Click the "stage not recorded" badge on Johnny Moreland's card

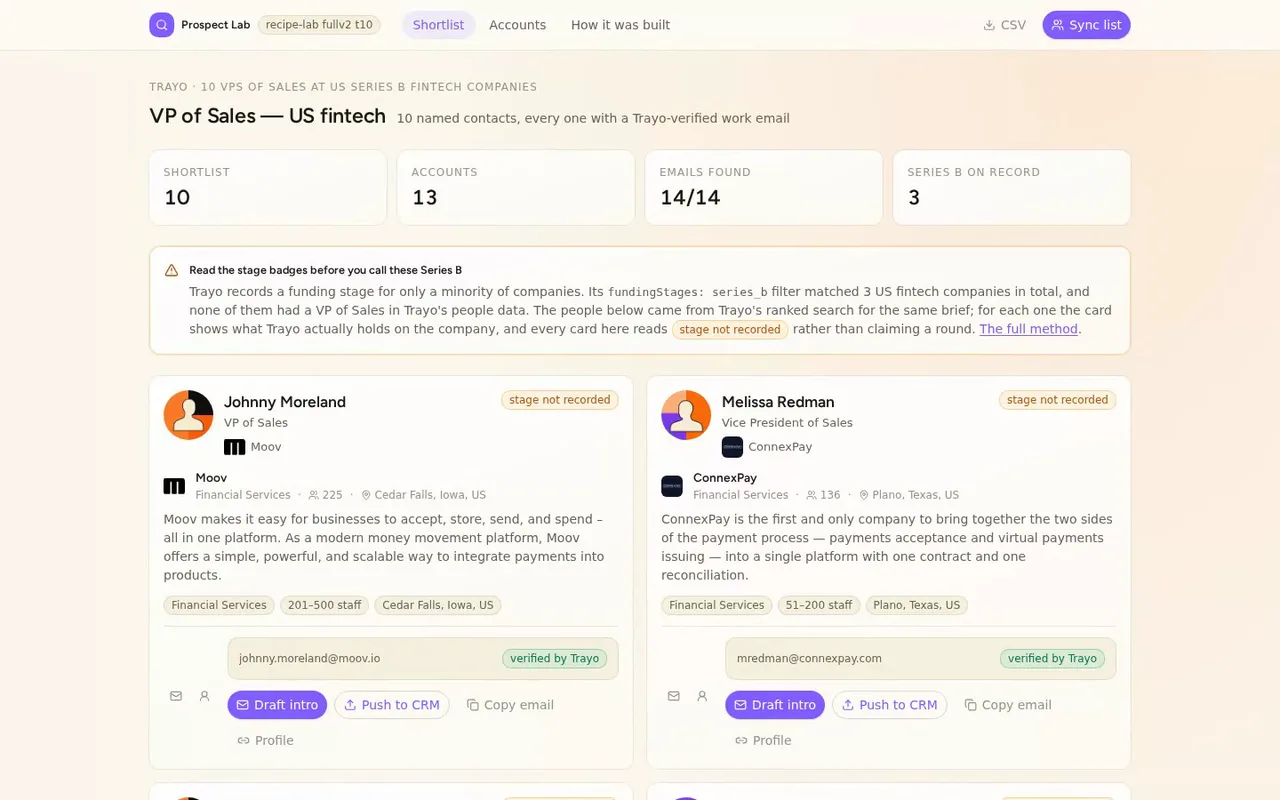(560, 400)
